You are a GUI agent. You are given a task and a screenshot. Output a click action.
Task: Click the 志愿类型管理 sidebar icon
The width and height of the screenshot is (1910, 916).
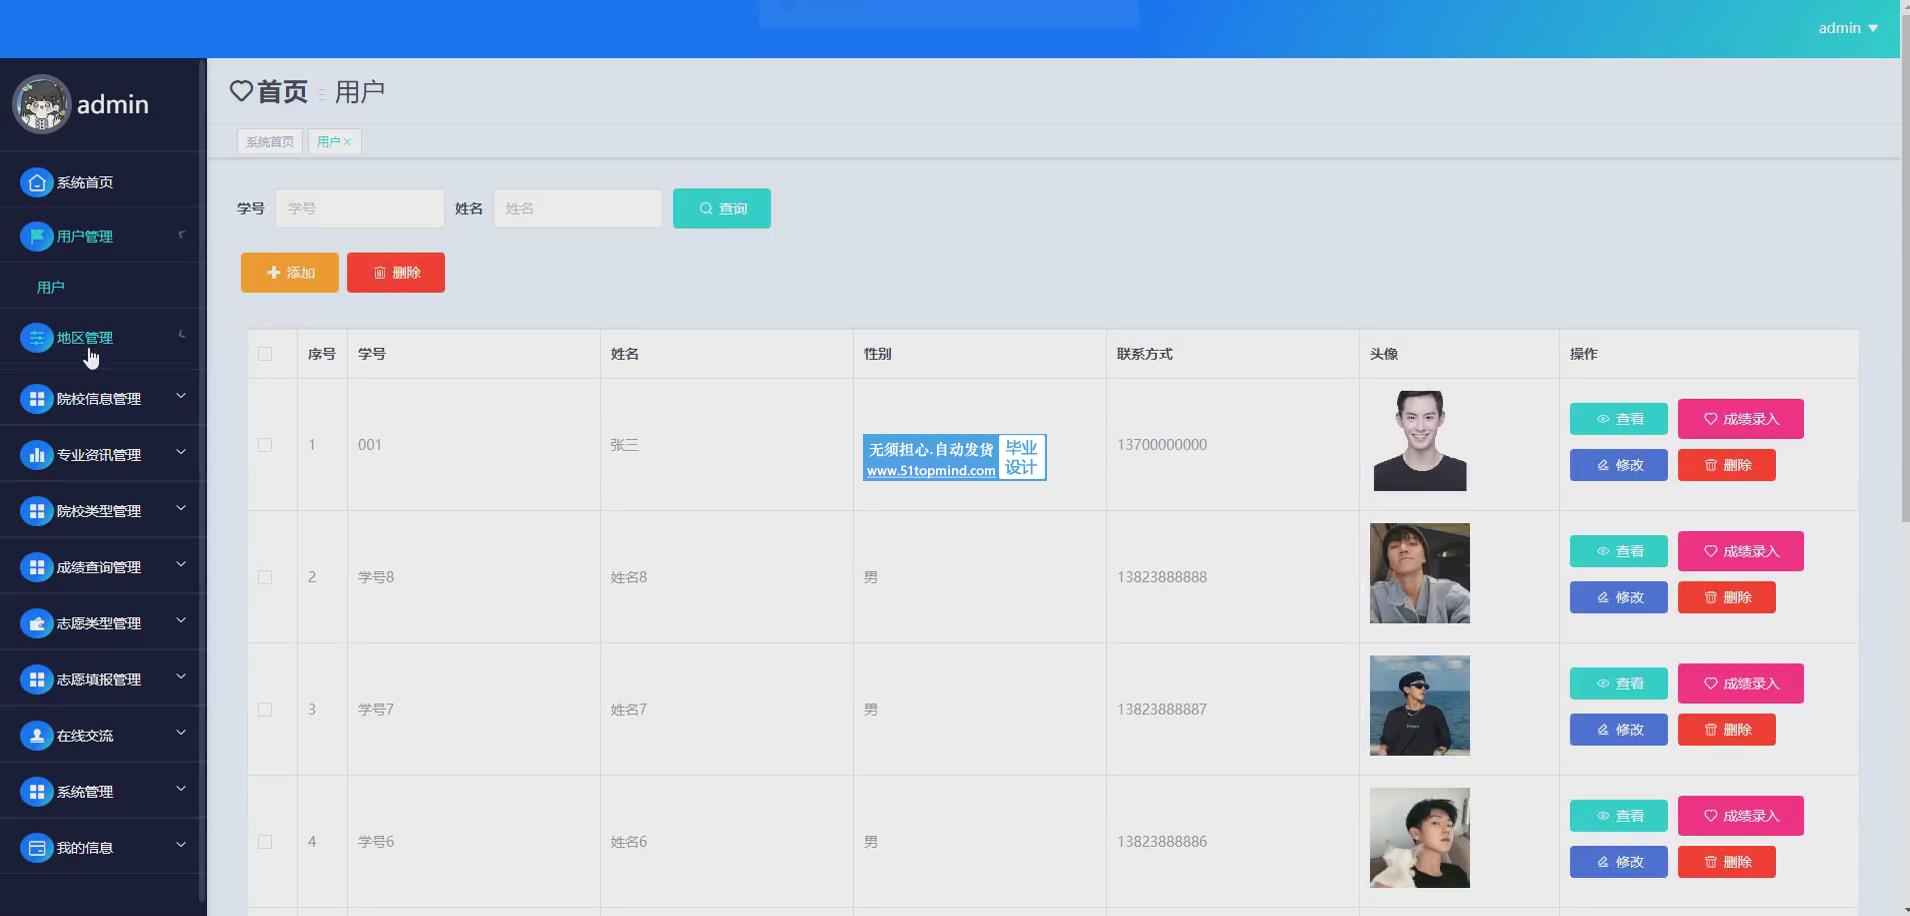tap(37, 623)
